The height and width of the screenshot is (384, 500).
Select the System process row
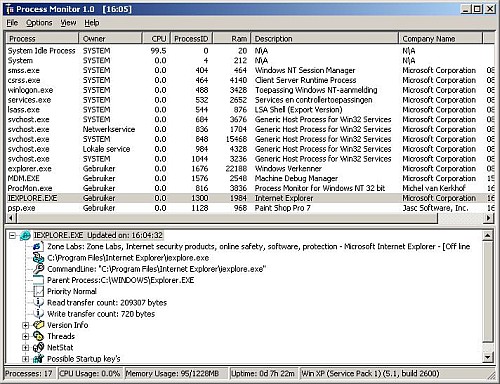pos(250,61)
